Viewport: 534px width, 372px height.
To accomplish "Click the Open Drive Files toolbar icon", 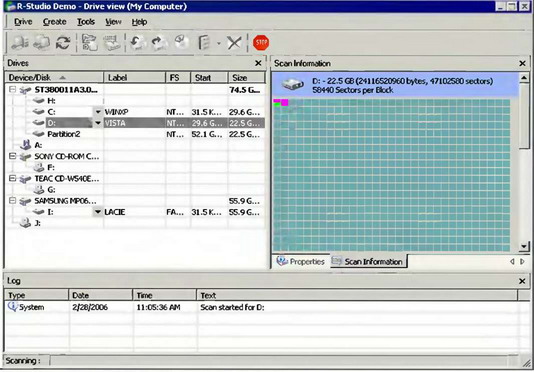I will [90, 43].
